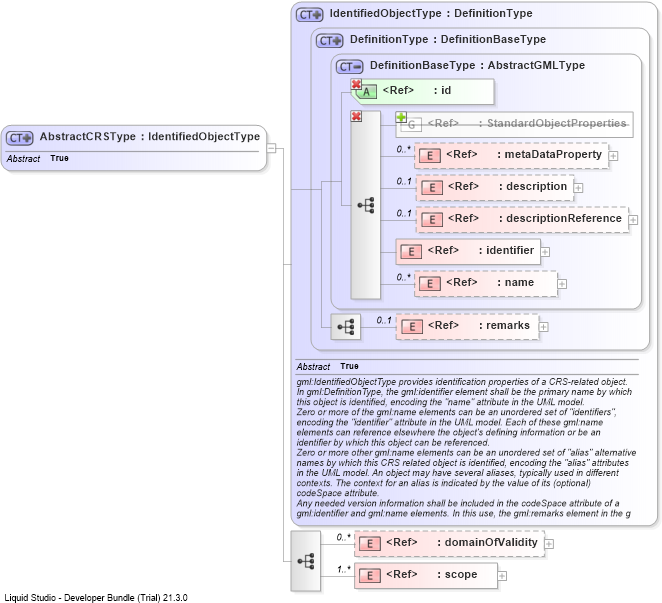Click the E icon of name element

430,283
